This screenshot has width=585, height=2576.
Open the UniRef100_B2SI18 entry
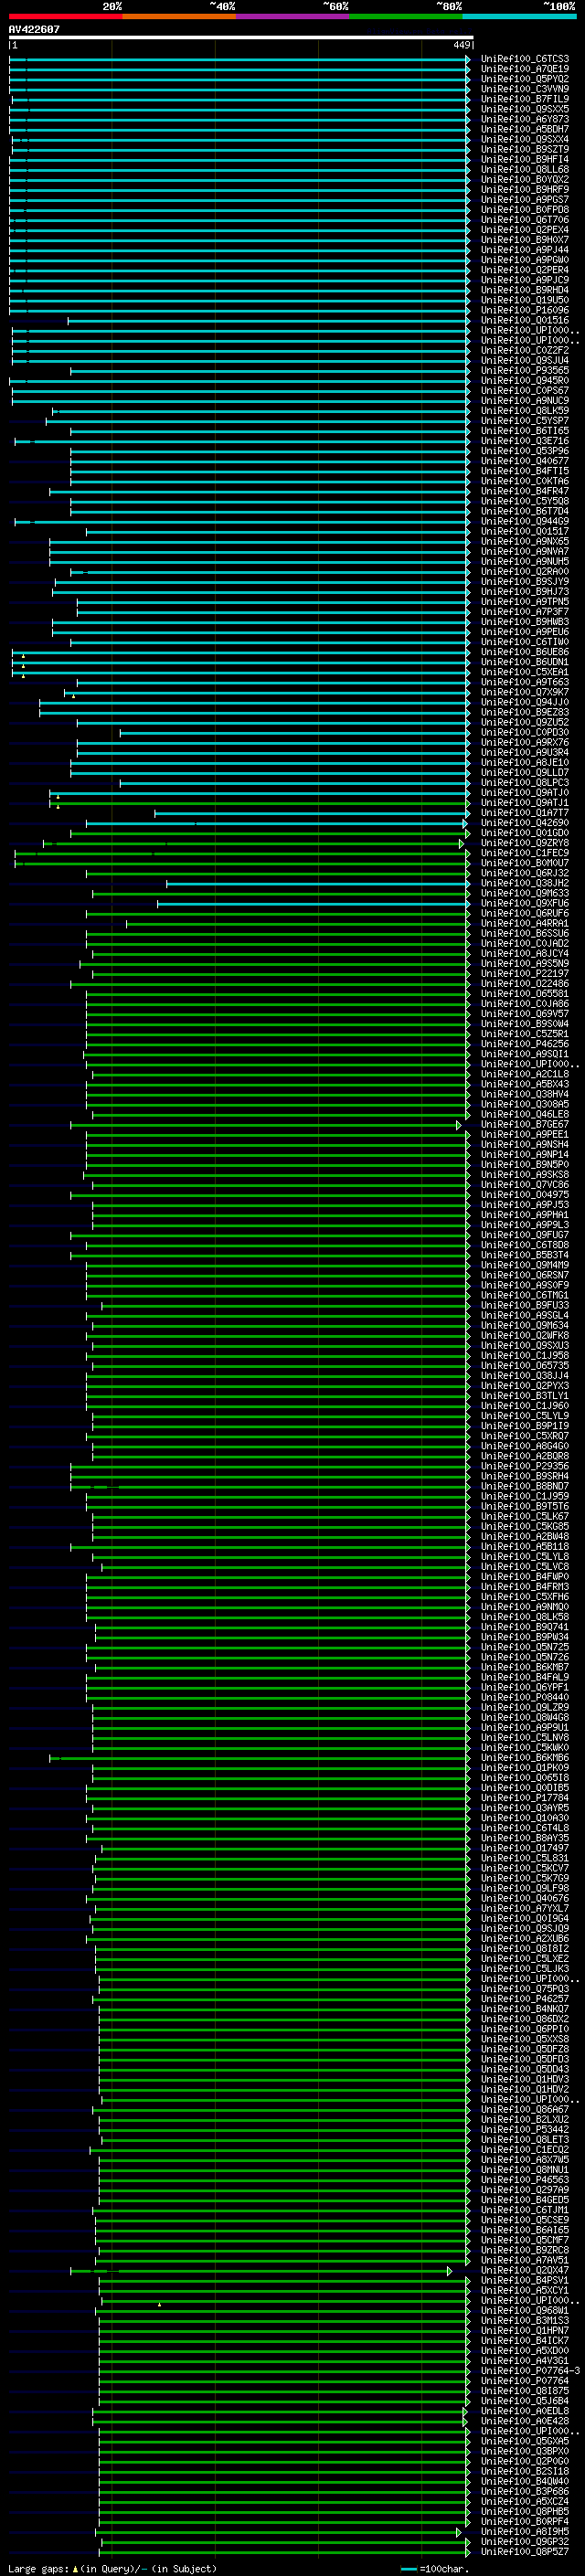524,2471
